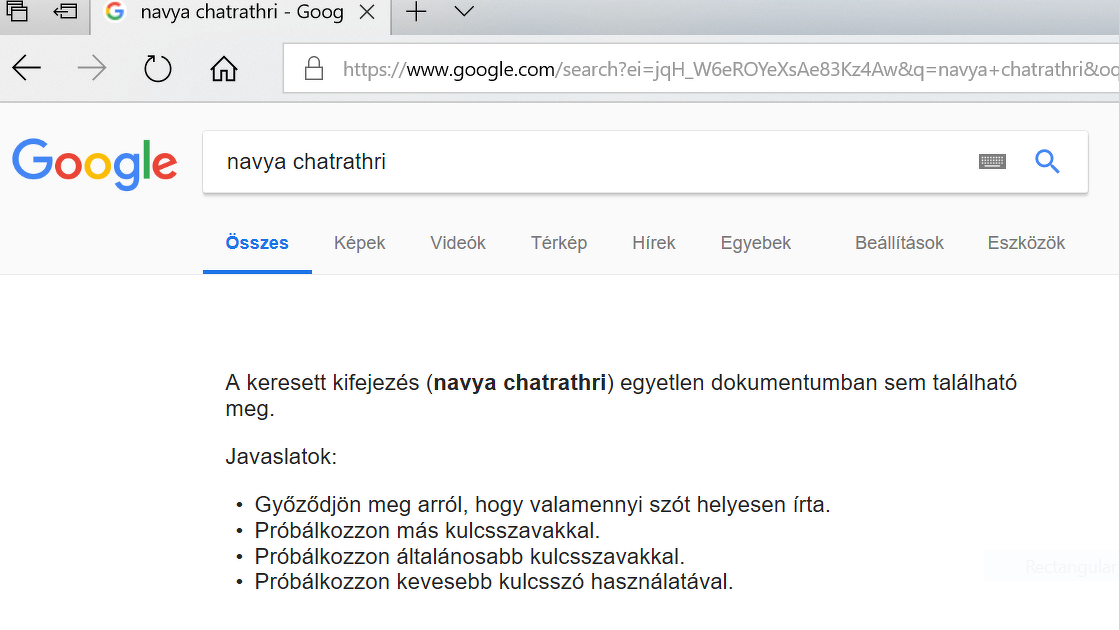This screenshot has height=630, width=1119.
Task: Click the Google logo
Action: 95,163
